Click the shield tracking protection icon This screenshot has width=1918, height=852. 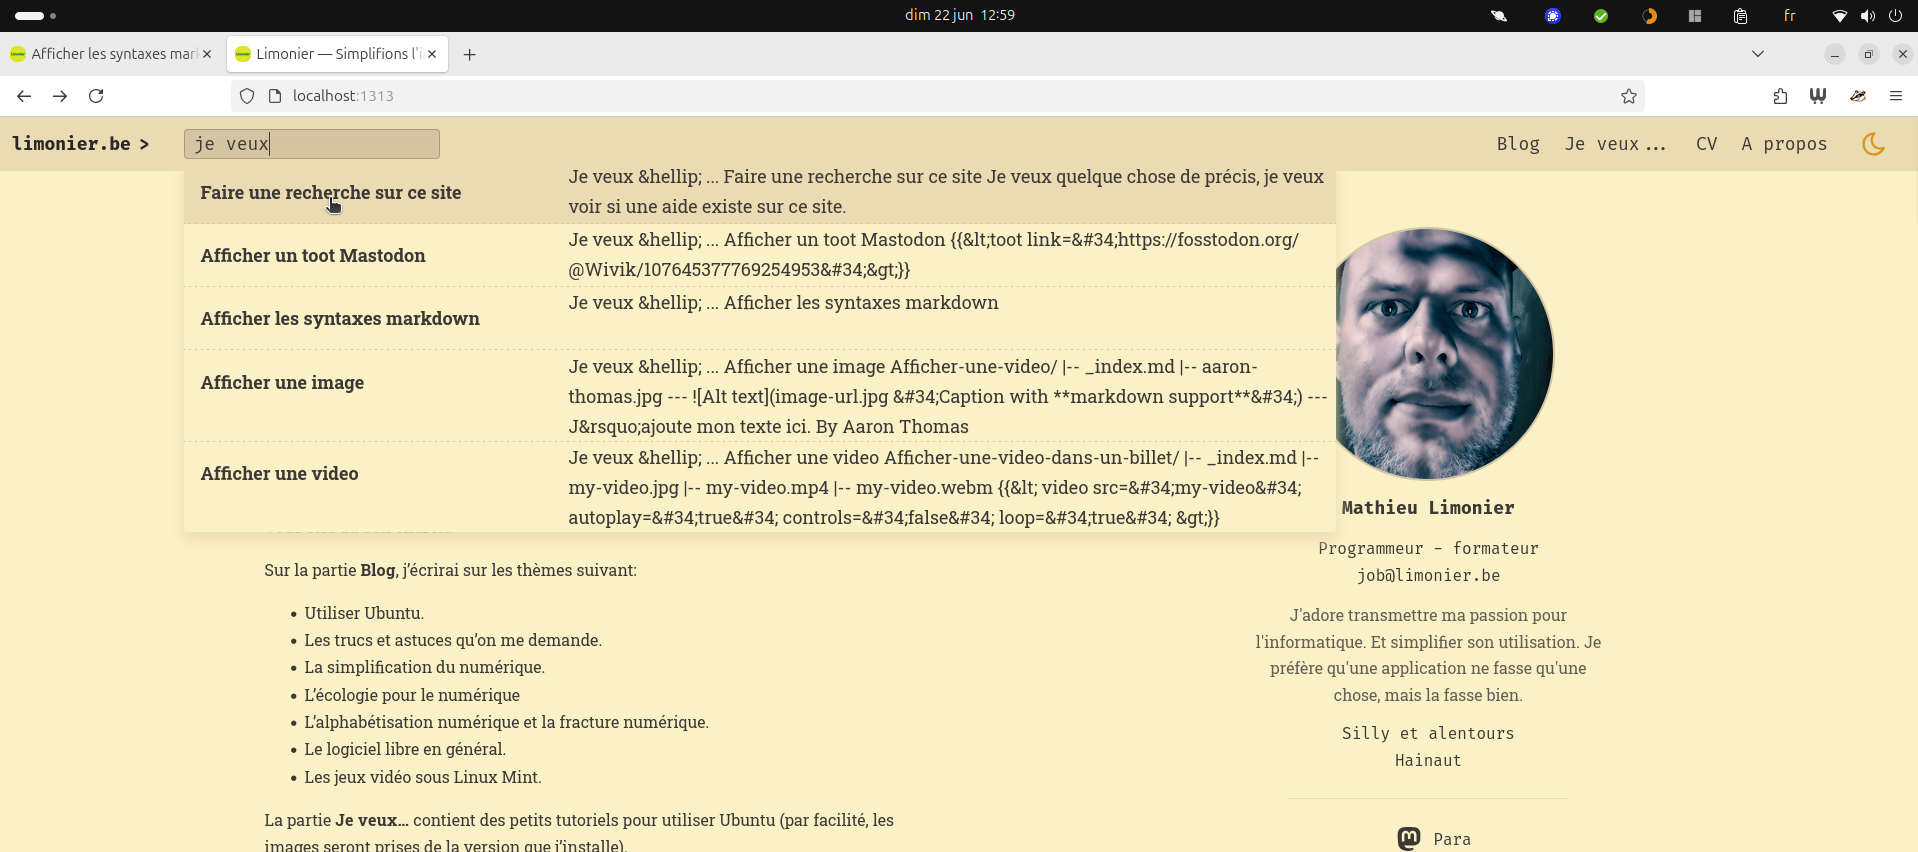click(247, 96)
